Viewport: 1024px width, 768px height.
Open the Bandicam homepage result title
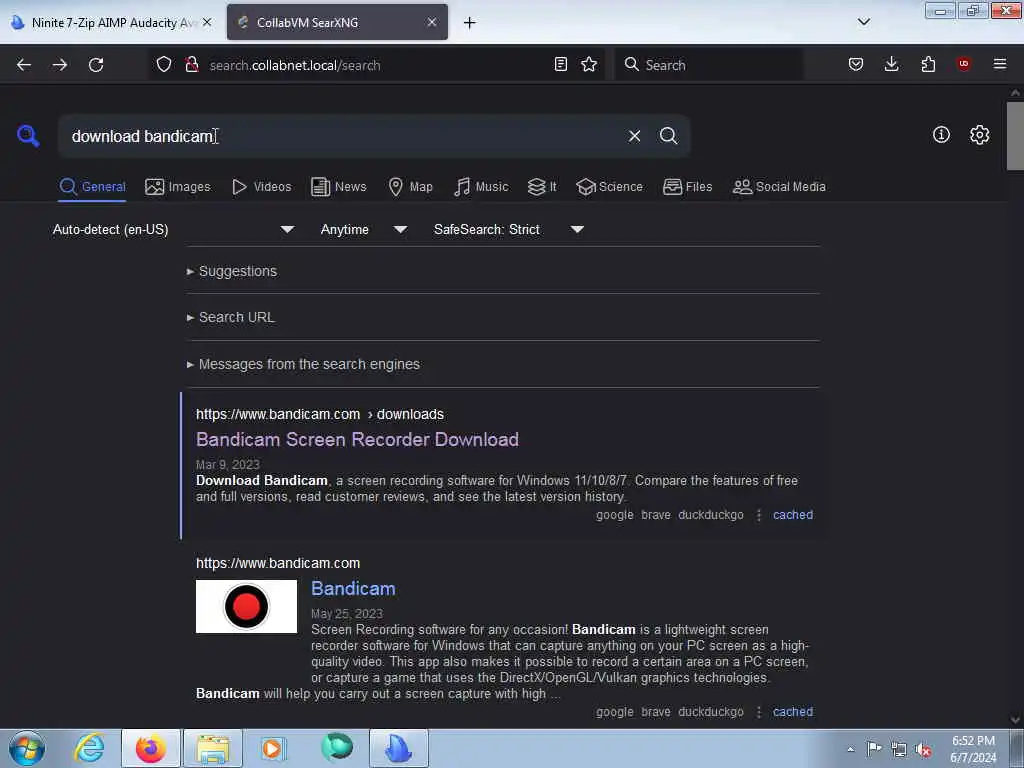tap(353, 588)
